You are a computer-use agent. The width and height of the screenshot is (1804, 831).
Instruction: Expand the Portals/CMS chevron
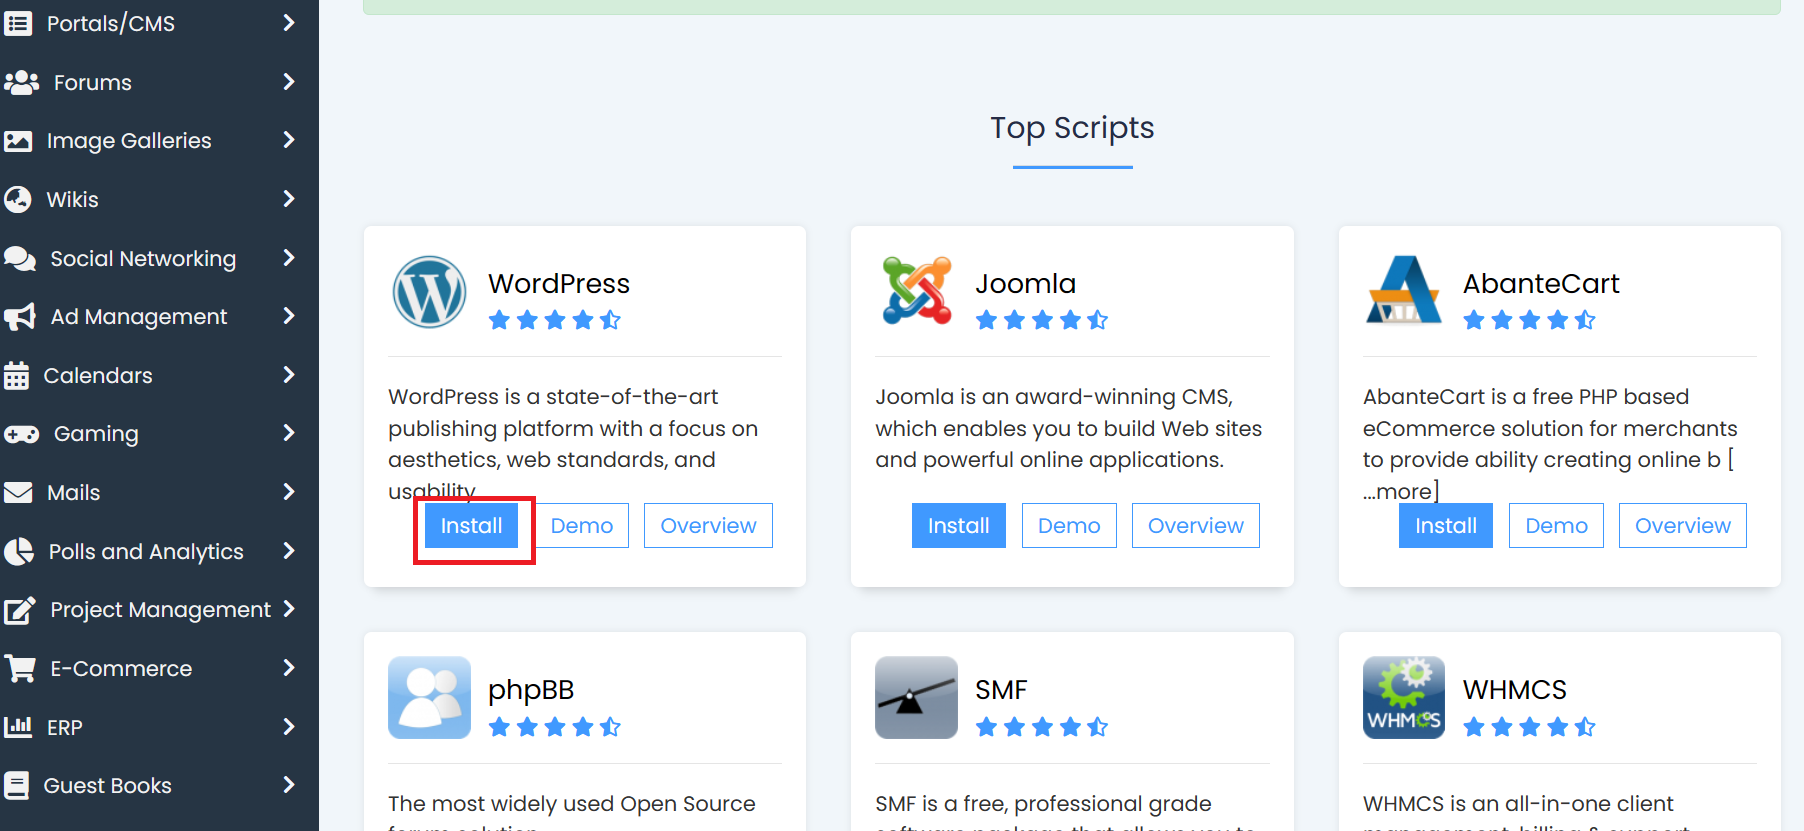[x=289, y=22]
